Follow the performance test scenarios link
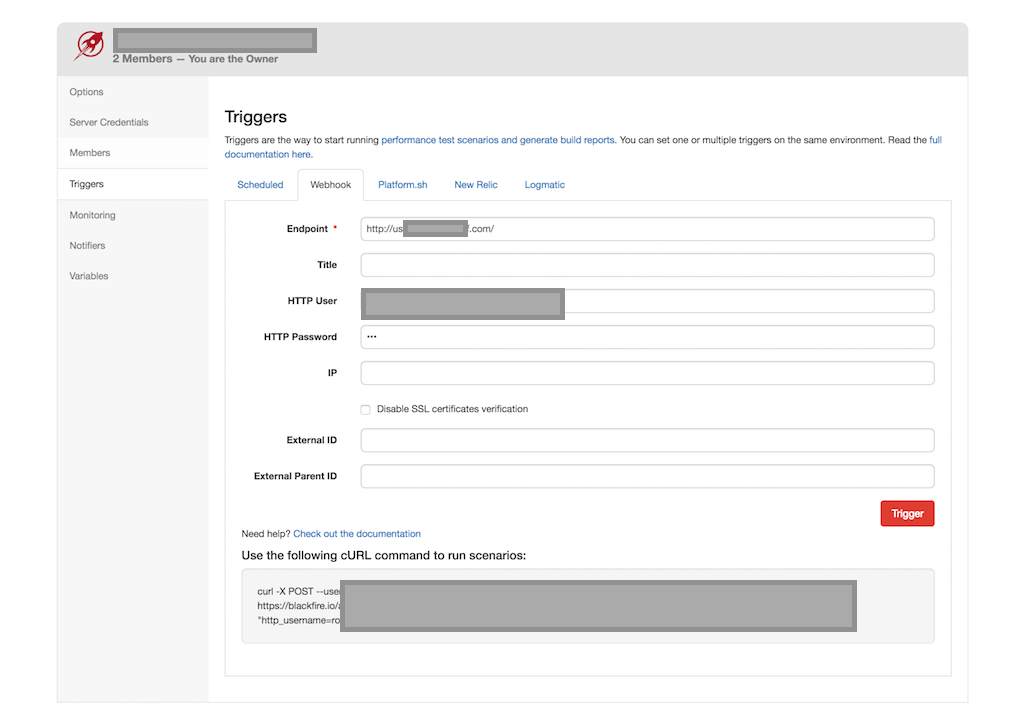Image resolution: width=1018 pixels, height=718 pixels. pyautogui.click(x=497, y=141)
